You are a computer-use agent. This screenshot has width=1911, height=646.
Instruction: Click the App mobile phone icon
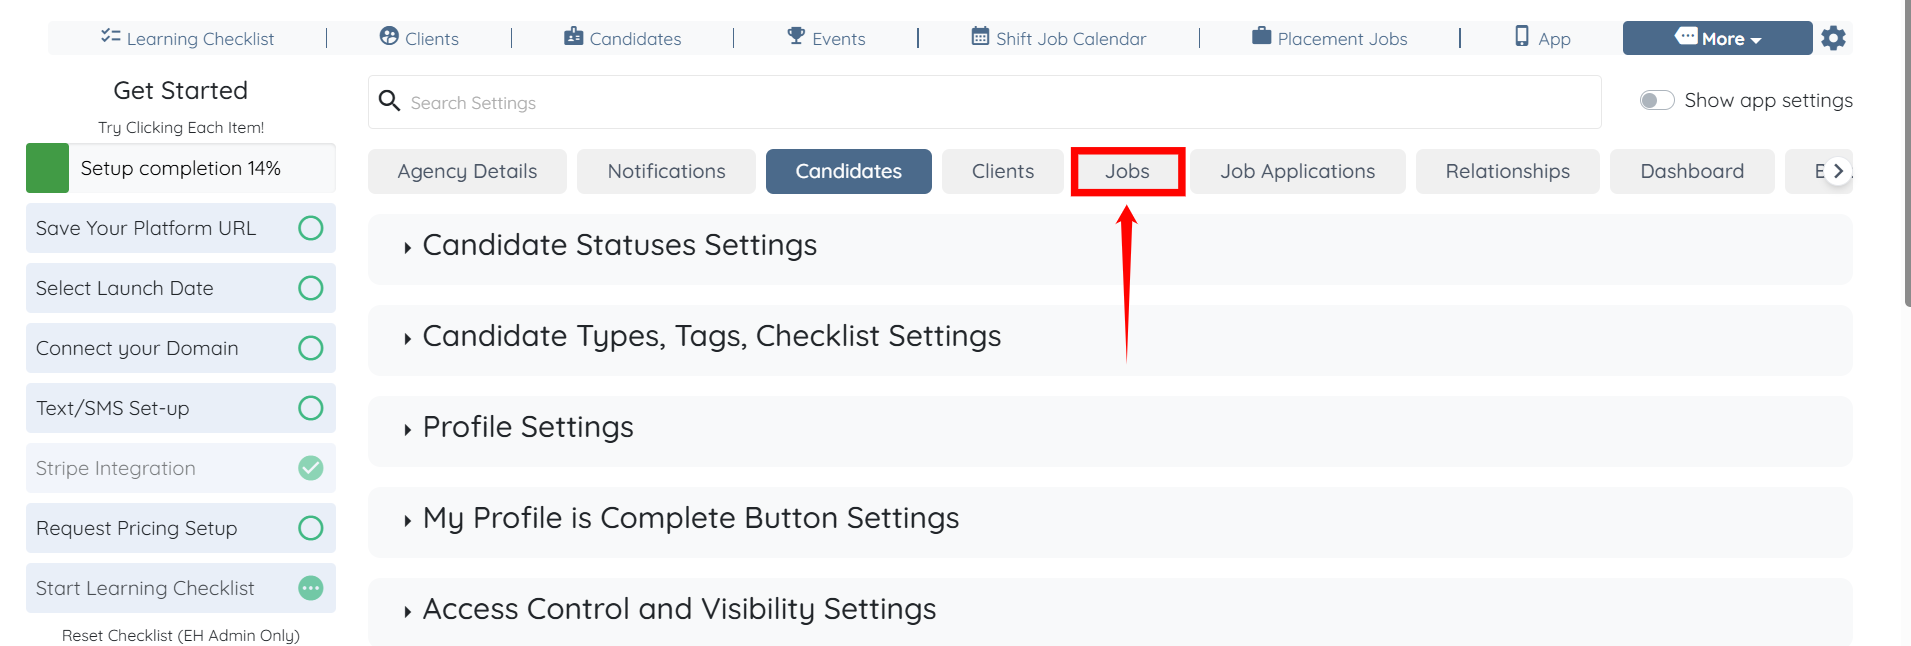click(1521, 37)
